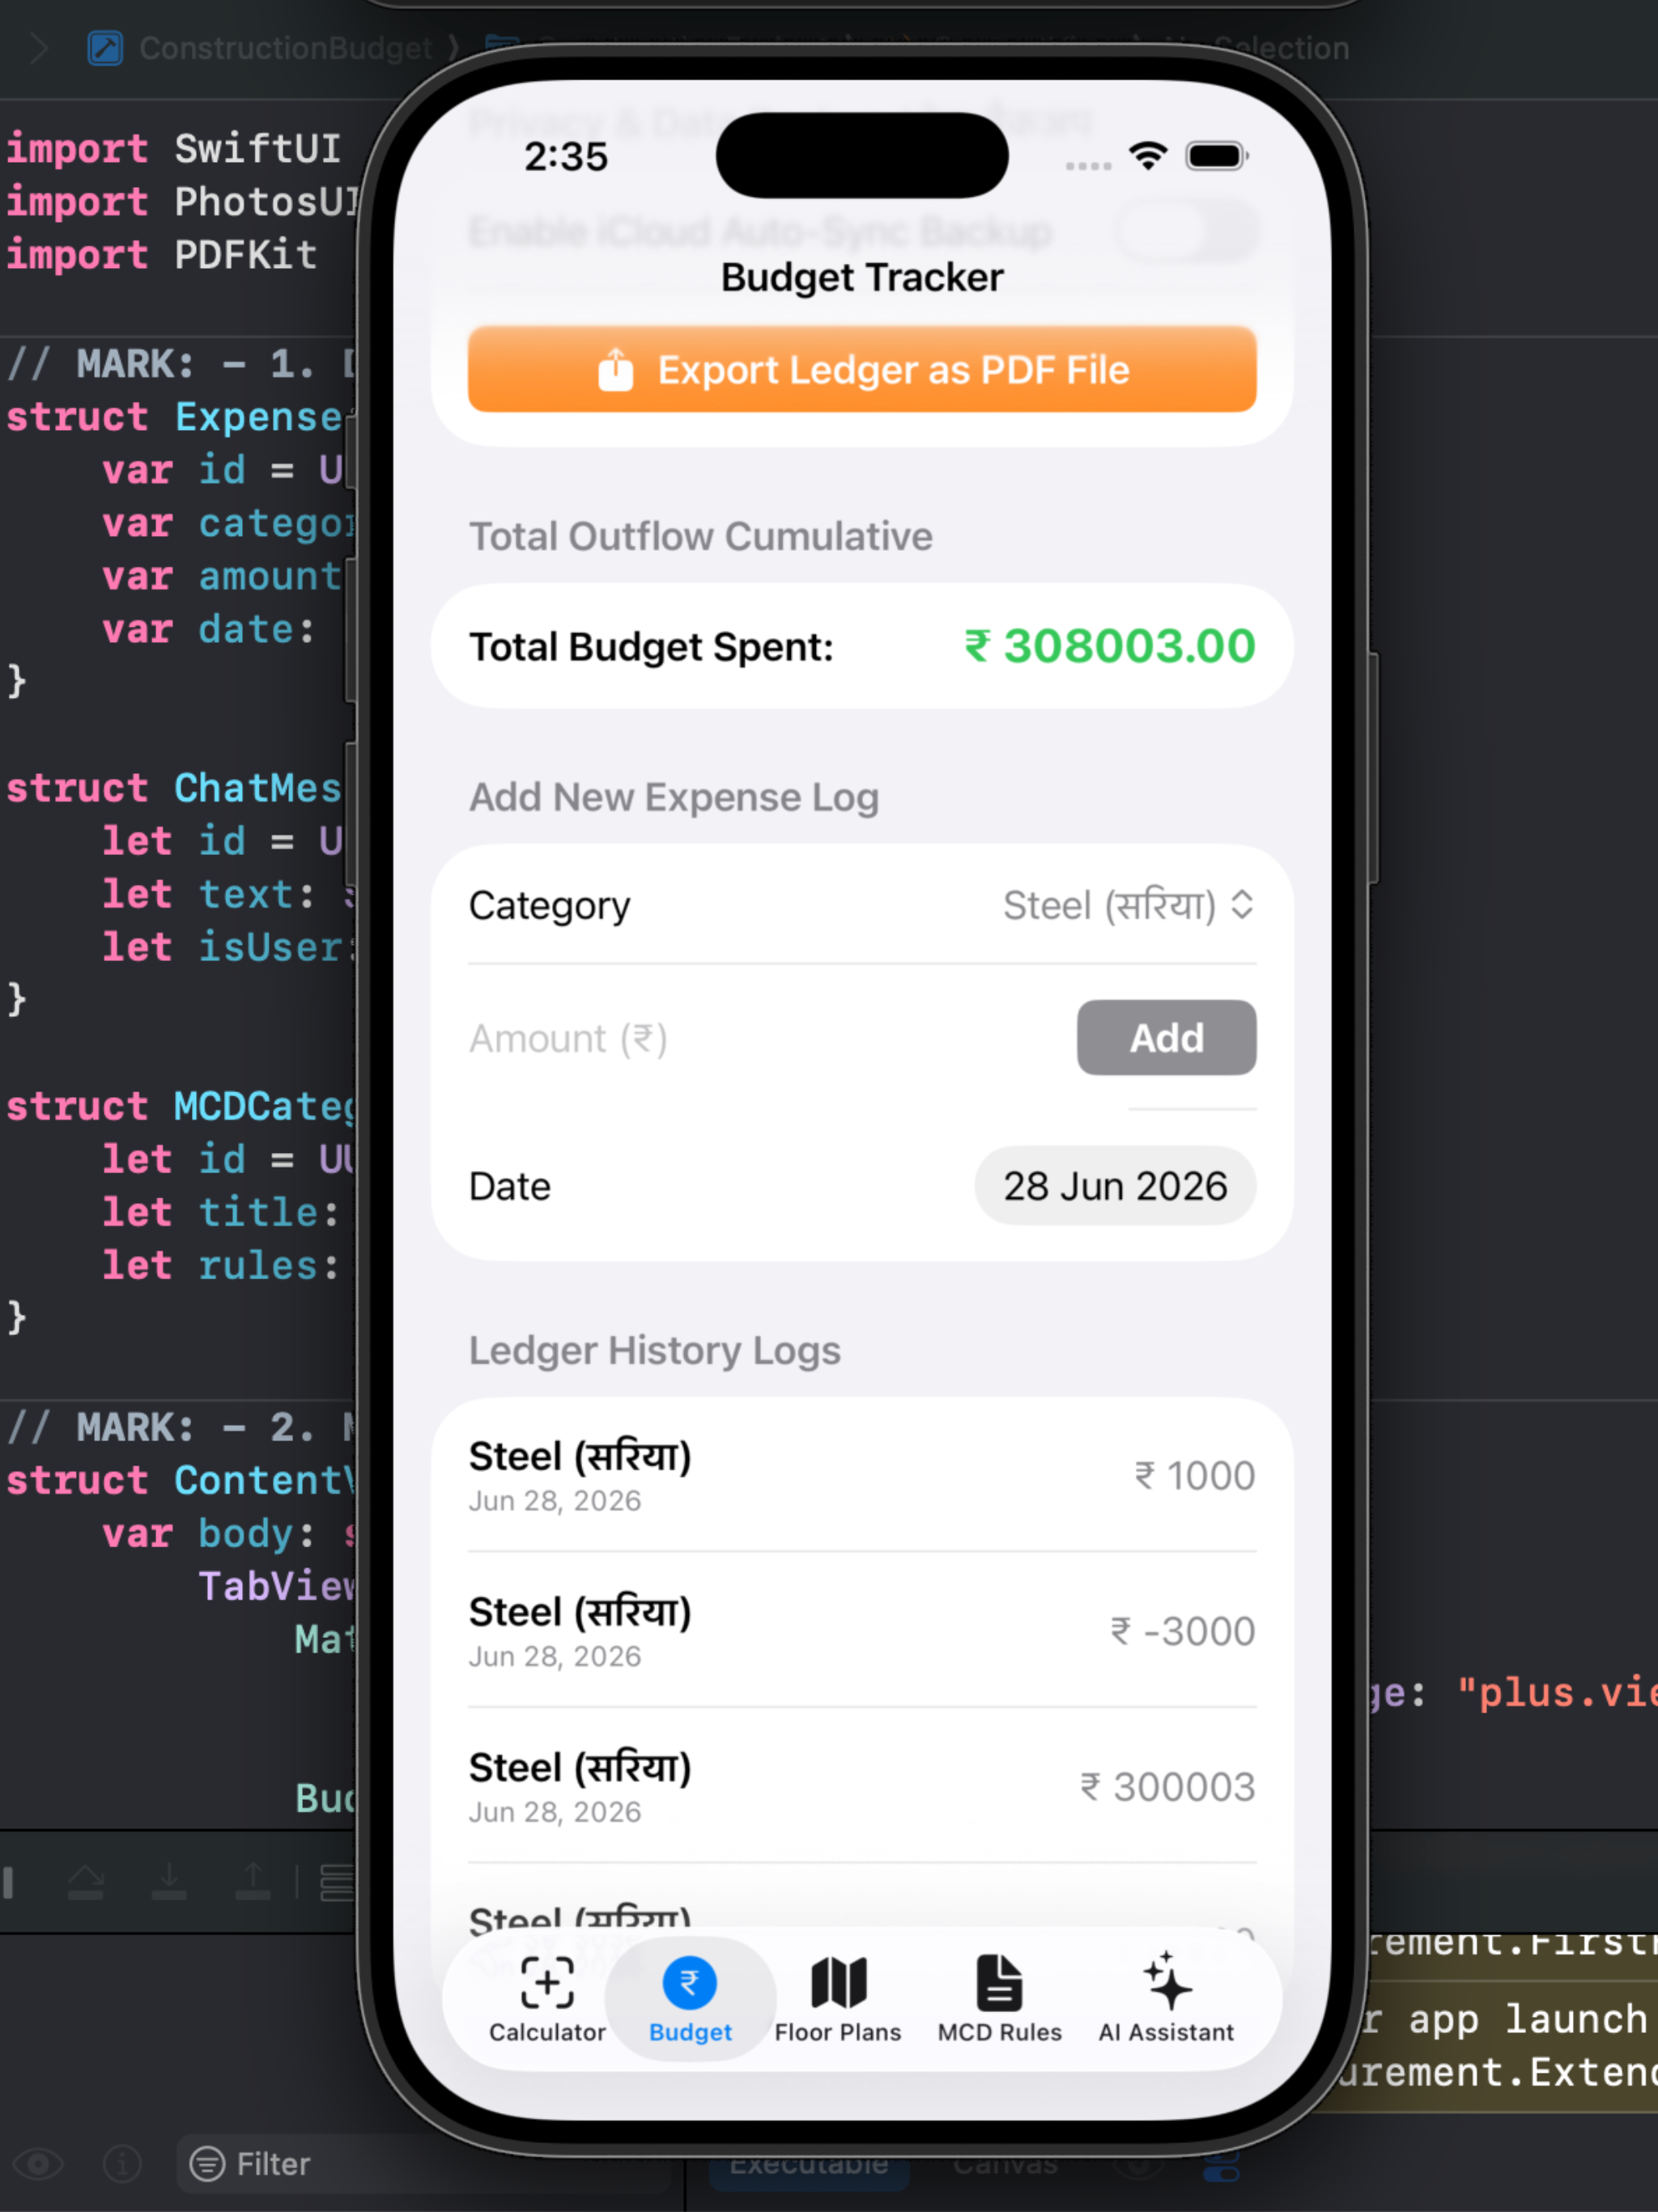1658x2212 pixels.
Task: Click the struct MCDCateg declaration line
Action: [181, 1107]
